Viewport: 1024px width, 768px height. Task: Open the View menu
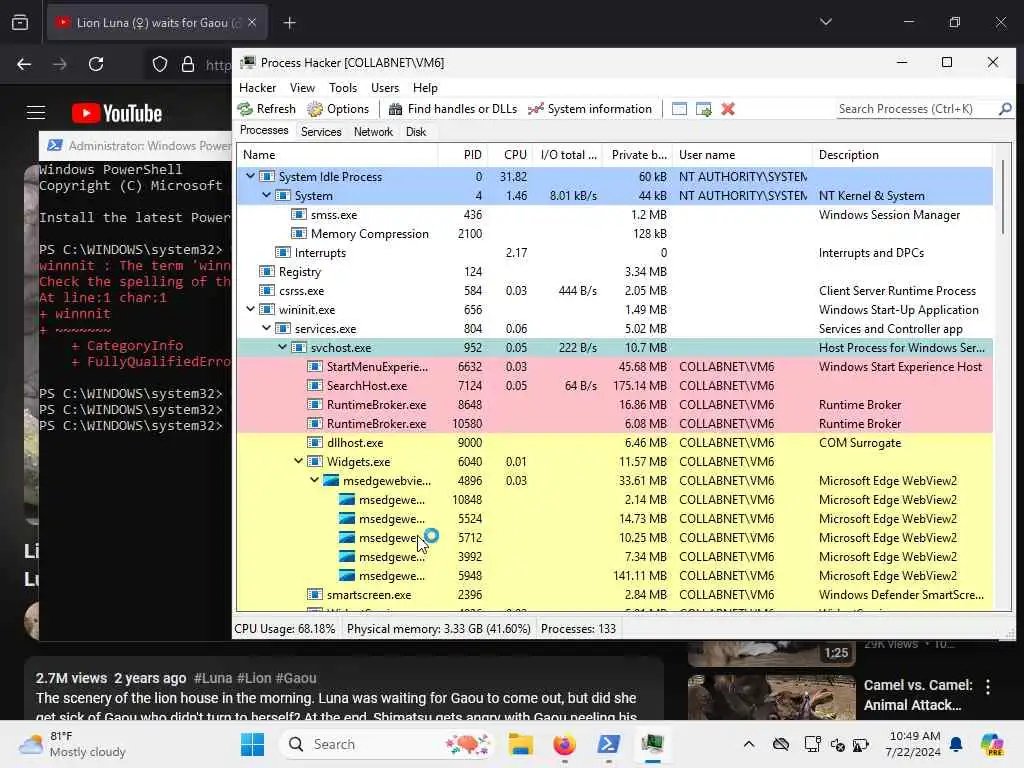pyautogui.click(x=302, y=88)
